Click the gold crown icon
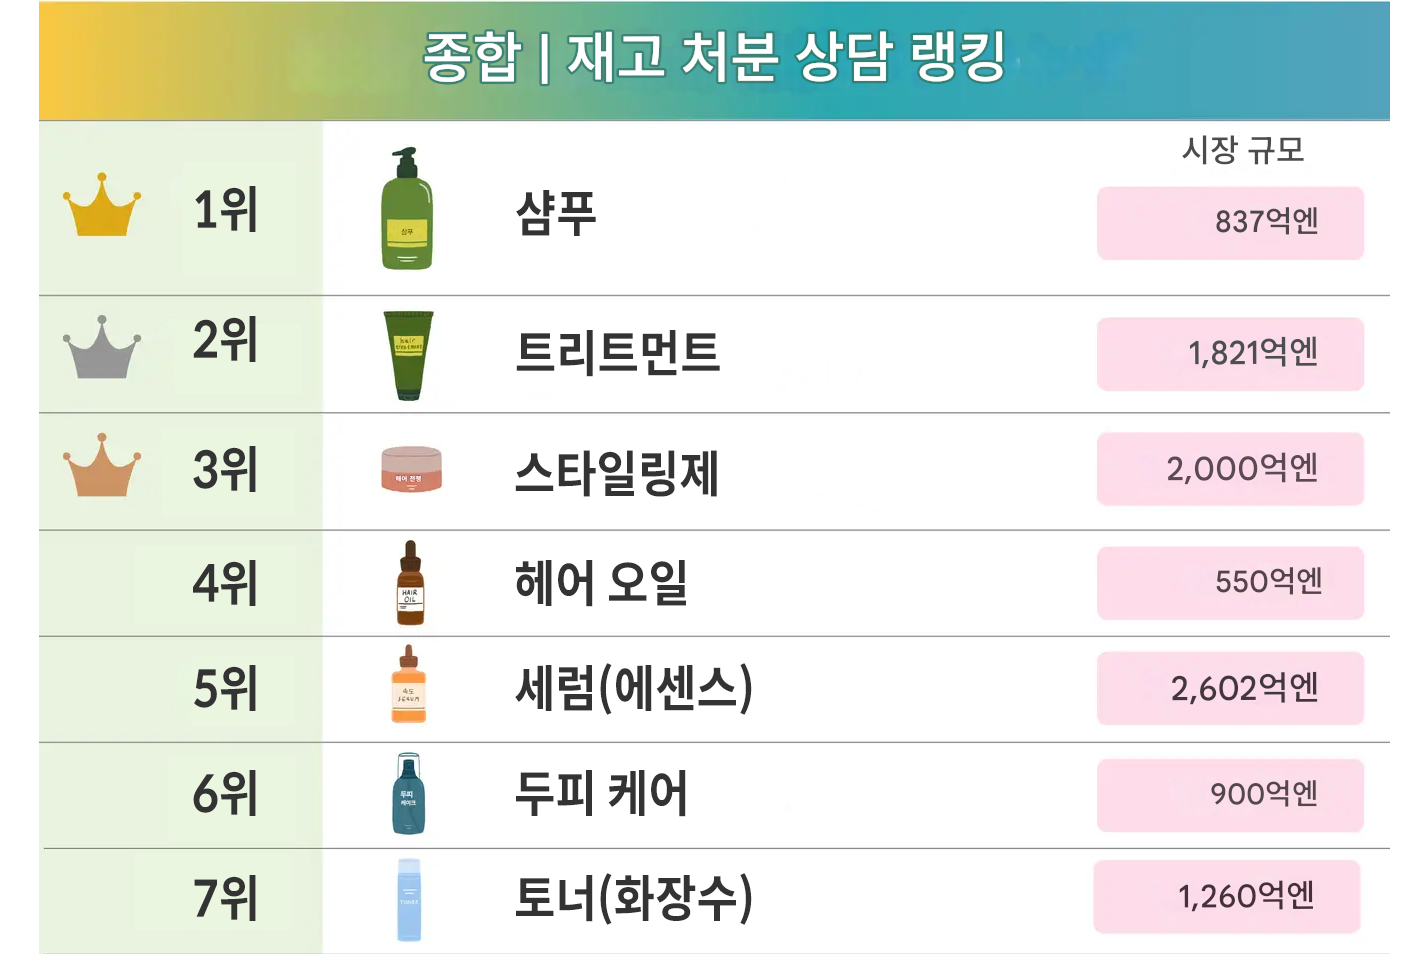1425x954 pixels. click(101, 206)
